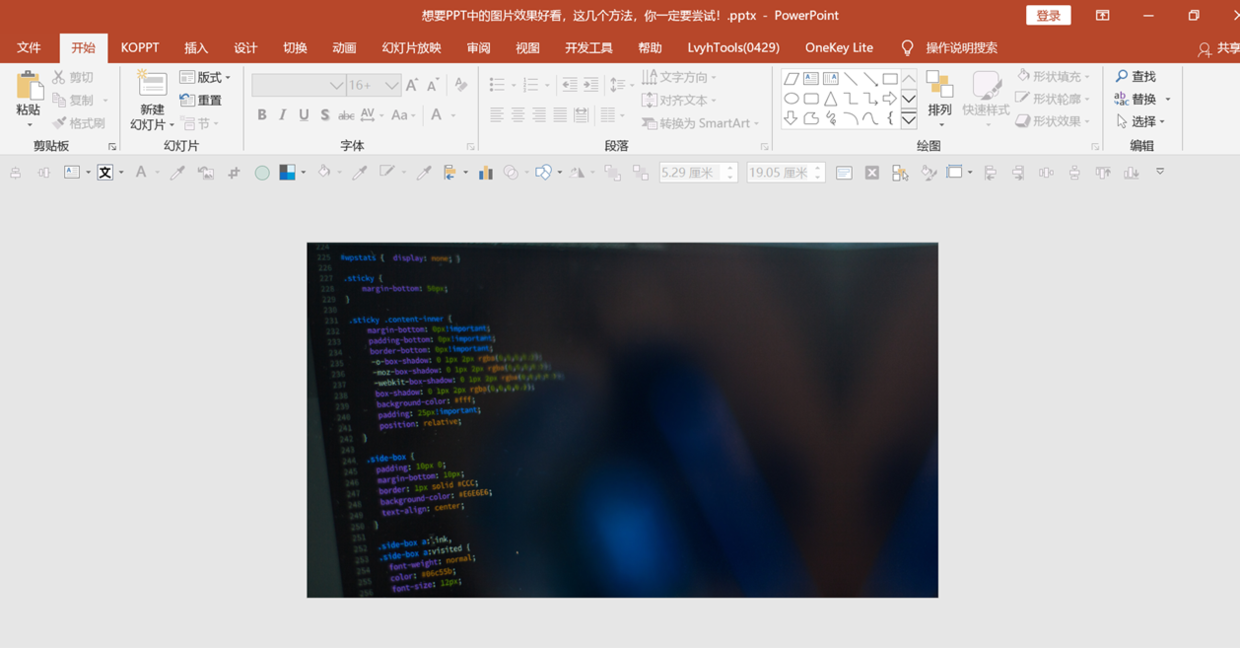The height and width of the screenshot is (648, 1240).
Task: Select the block down arrow shape
Action: pyautogui.click(x=791, y=119)
